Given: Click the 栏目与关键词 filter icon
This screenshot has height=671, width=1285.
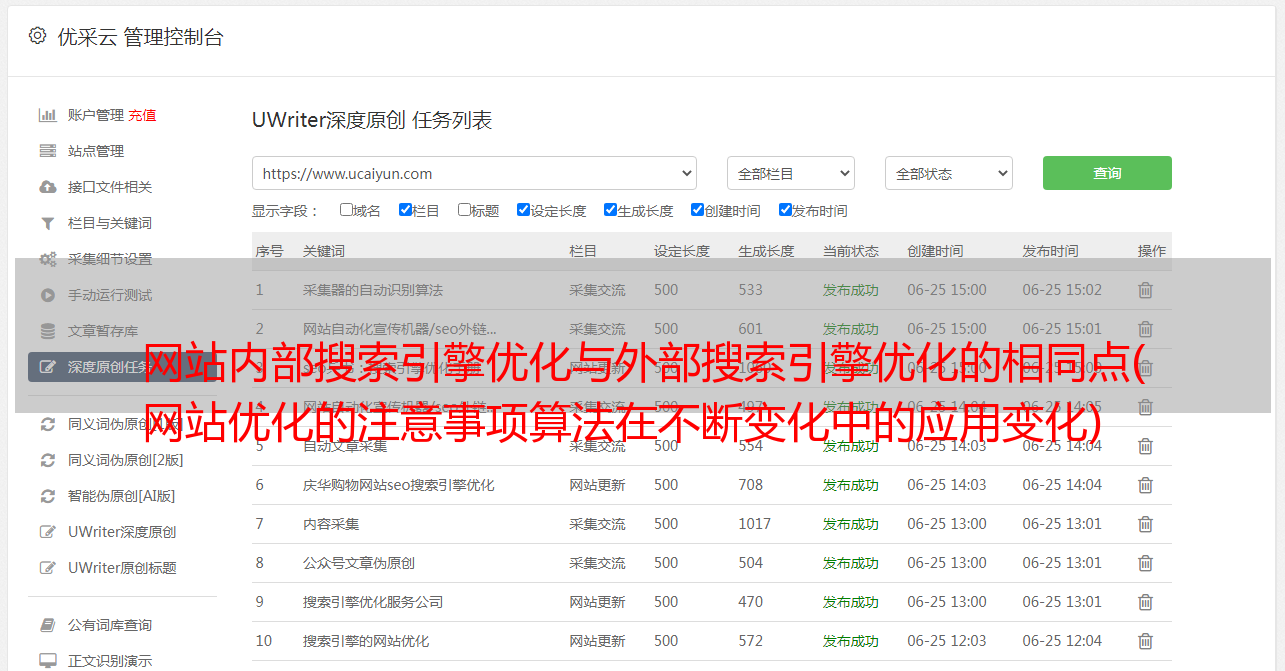Looking at the screenshot, I should (47, 223).
